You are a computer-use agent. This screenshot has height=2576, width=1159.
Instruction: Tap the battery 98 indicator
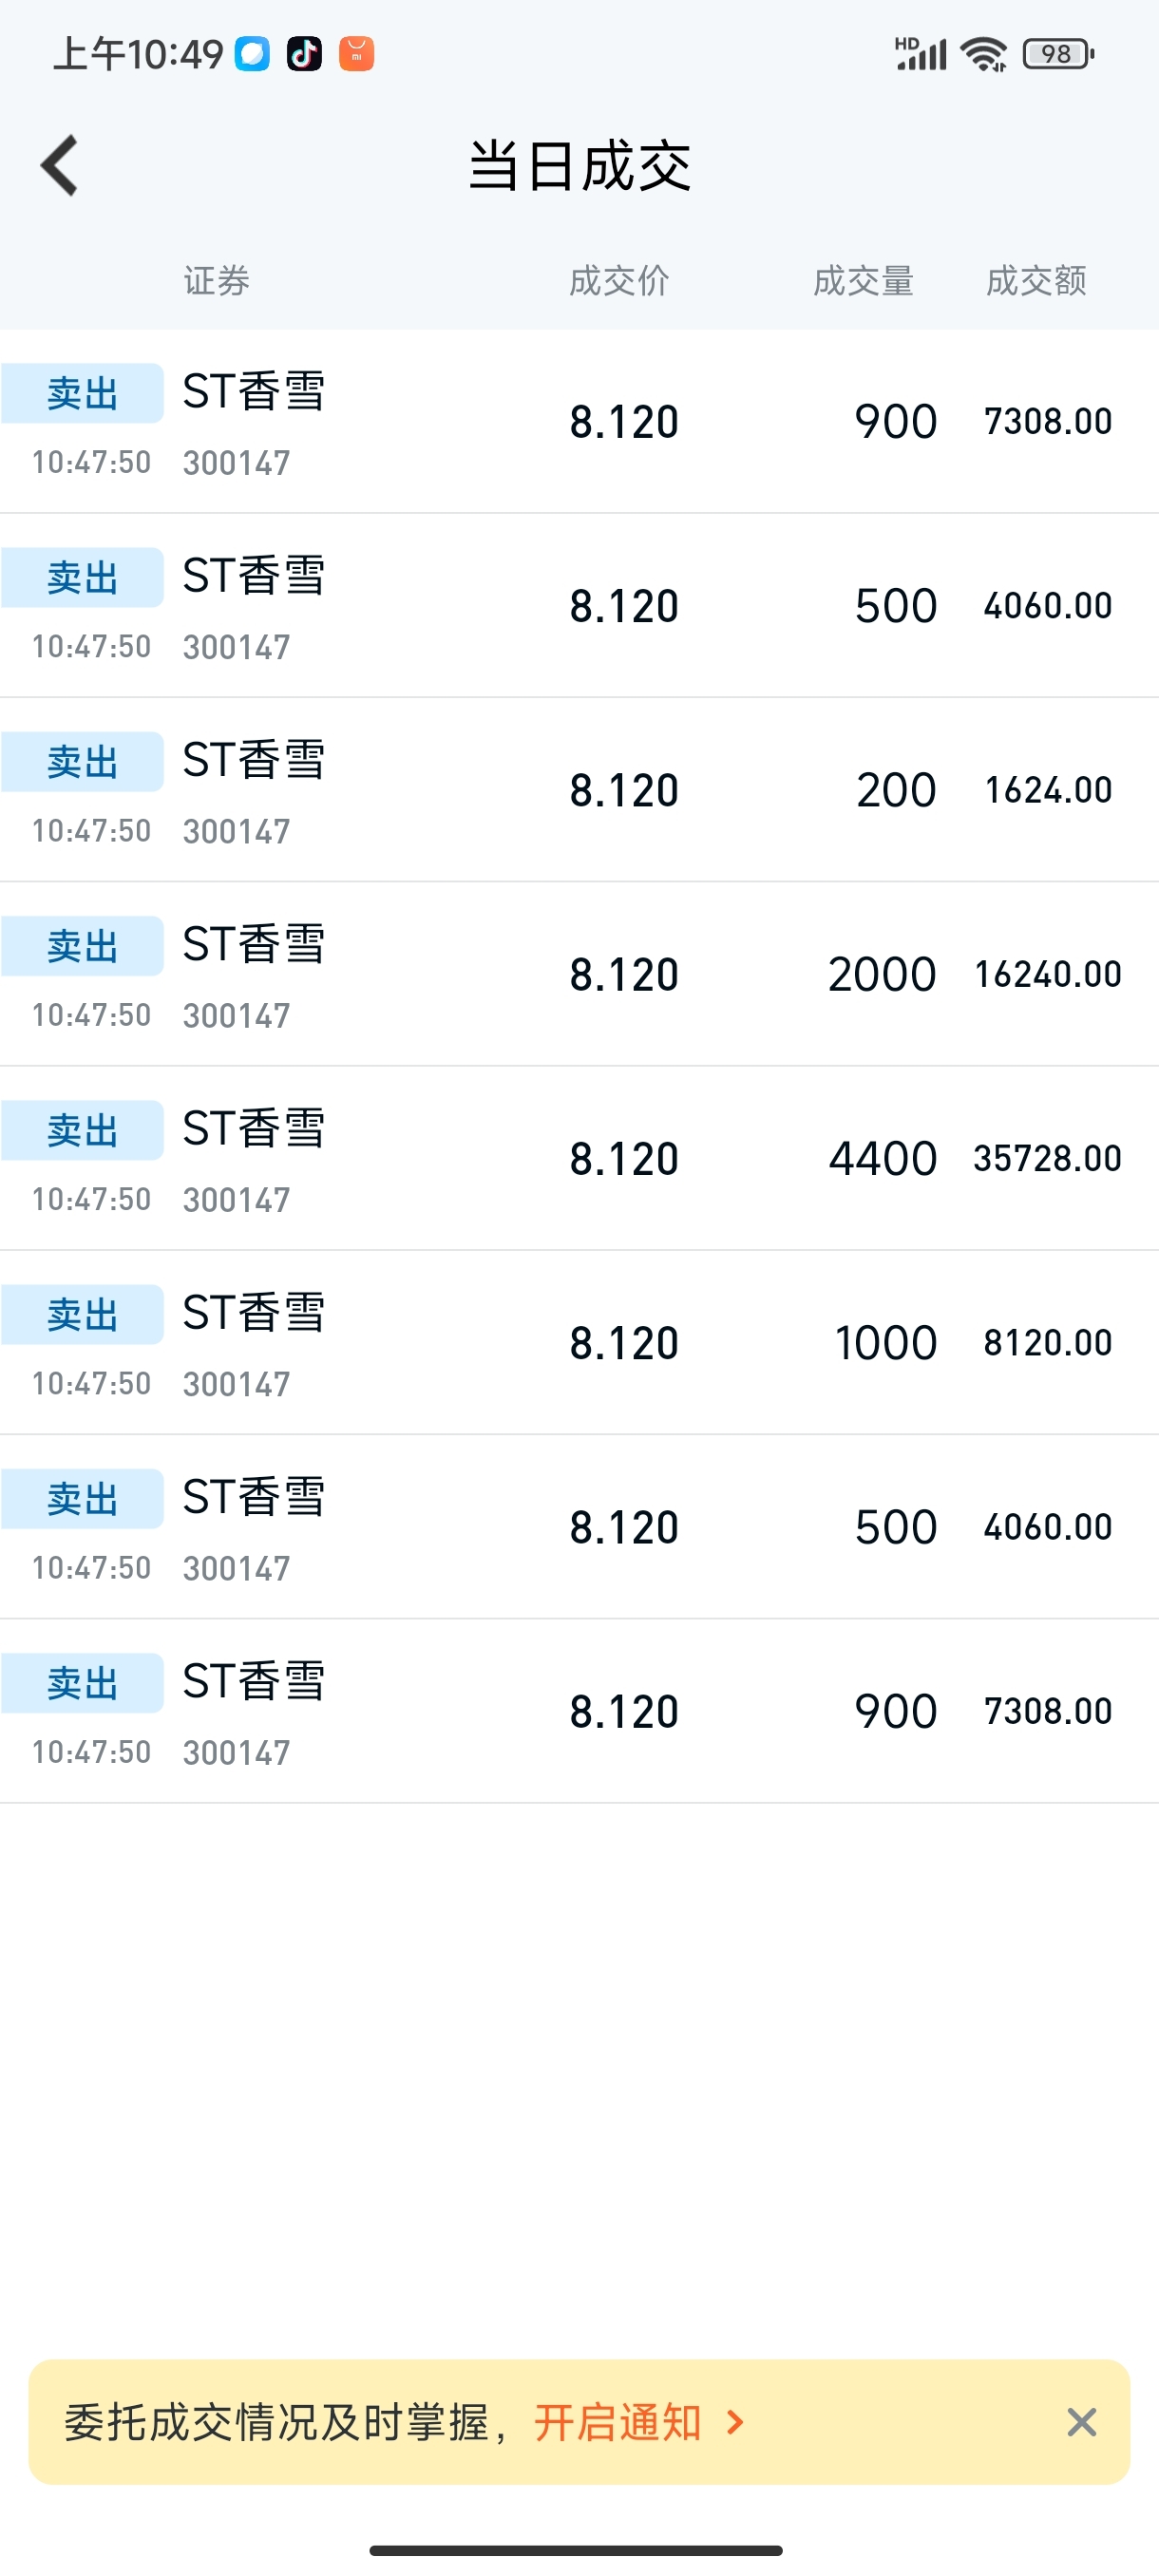[1058, 54]
